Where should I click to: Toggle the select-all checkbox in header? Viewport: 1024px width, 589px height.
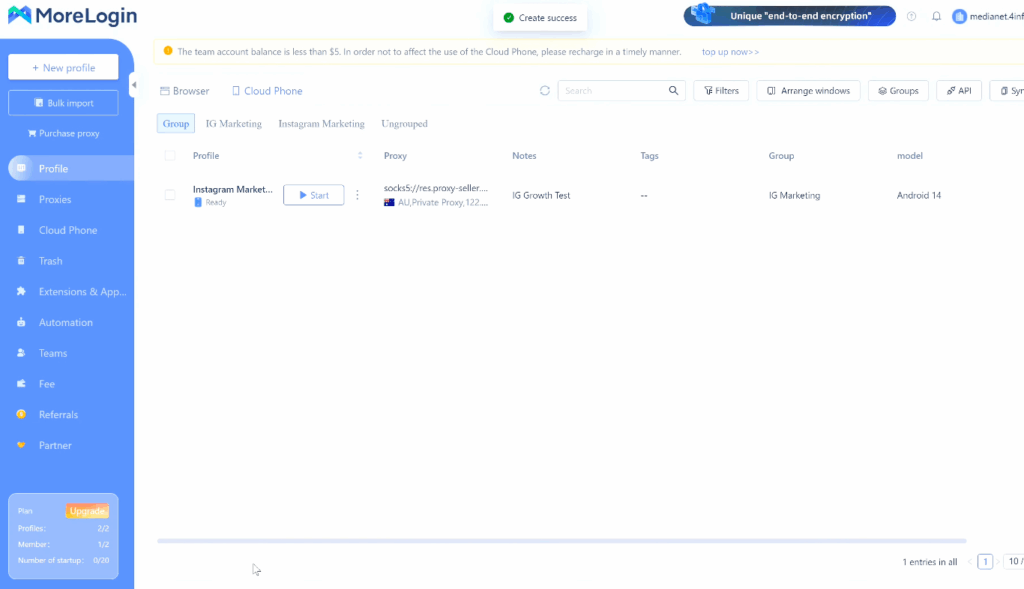point(170,156)
